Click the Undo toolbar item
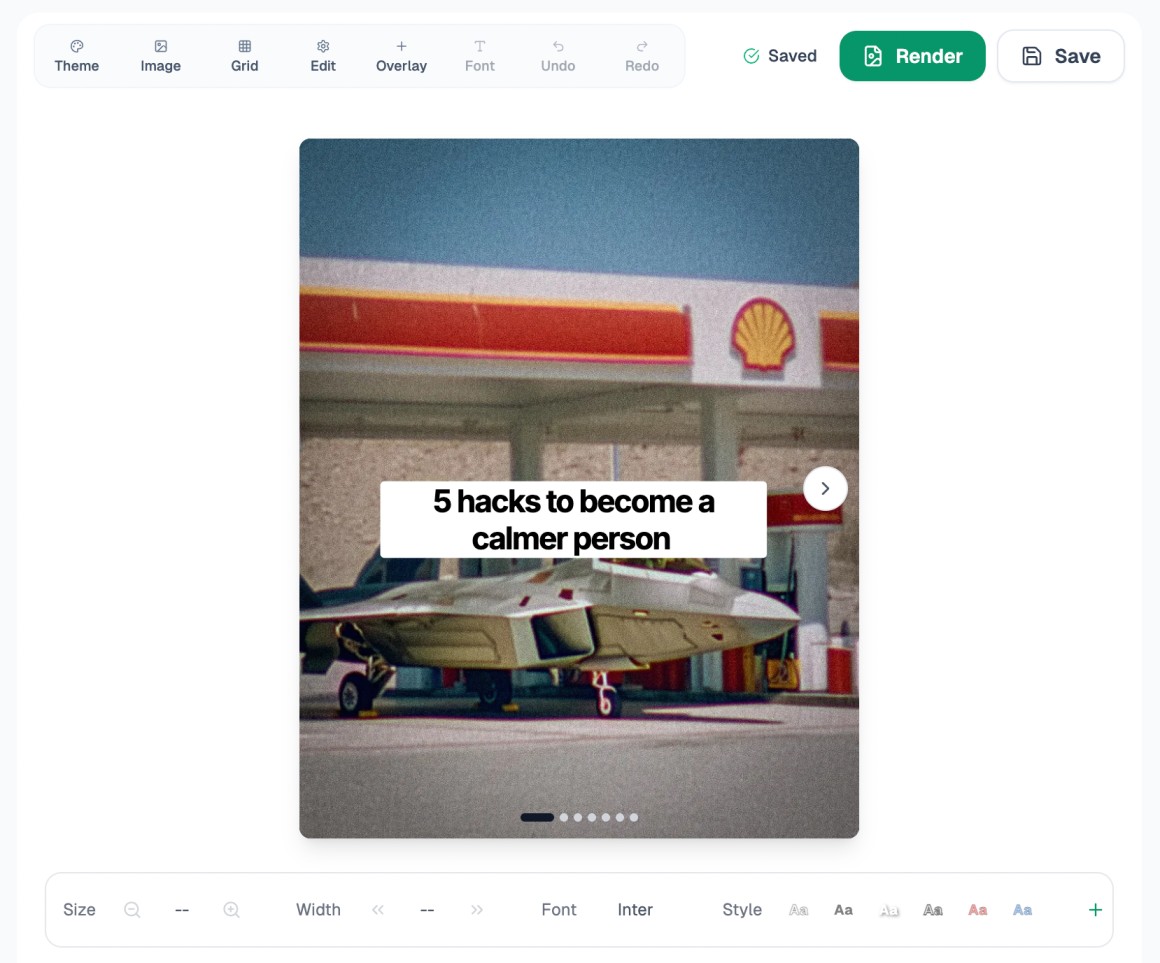 point(558,56)
